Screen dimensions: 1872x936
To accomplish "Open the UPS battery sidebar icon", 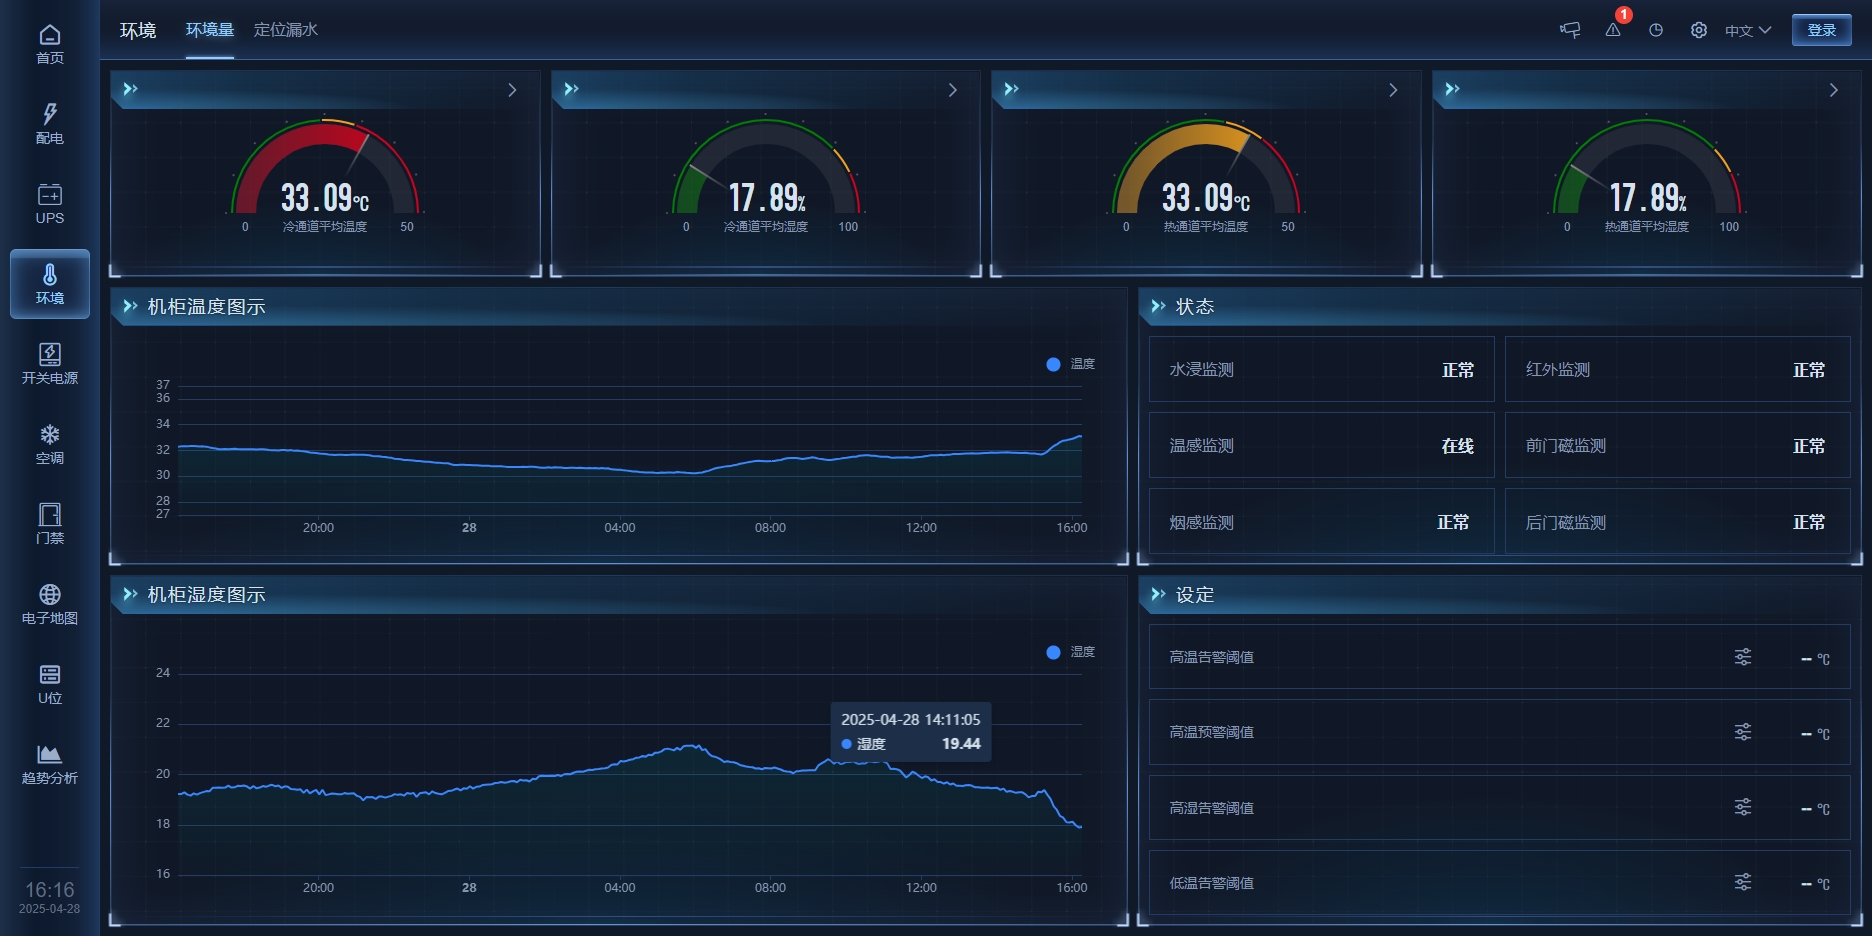I will point(50,204).
